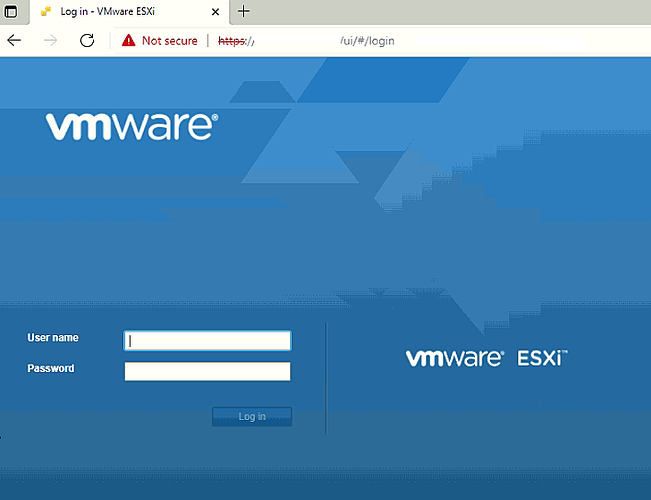
Task: Click the browser Back arrow
Action: coord(14,40)
